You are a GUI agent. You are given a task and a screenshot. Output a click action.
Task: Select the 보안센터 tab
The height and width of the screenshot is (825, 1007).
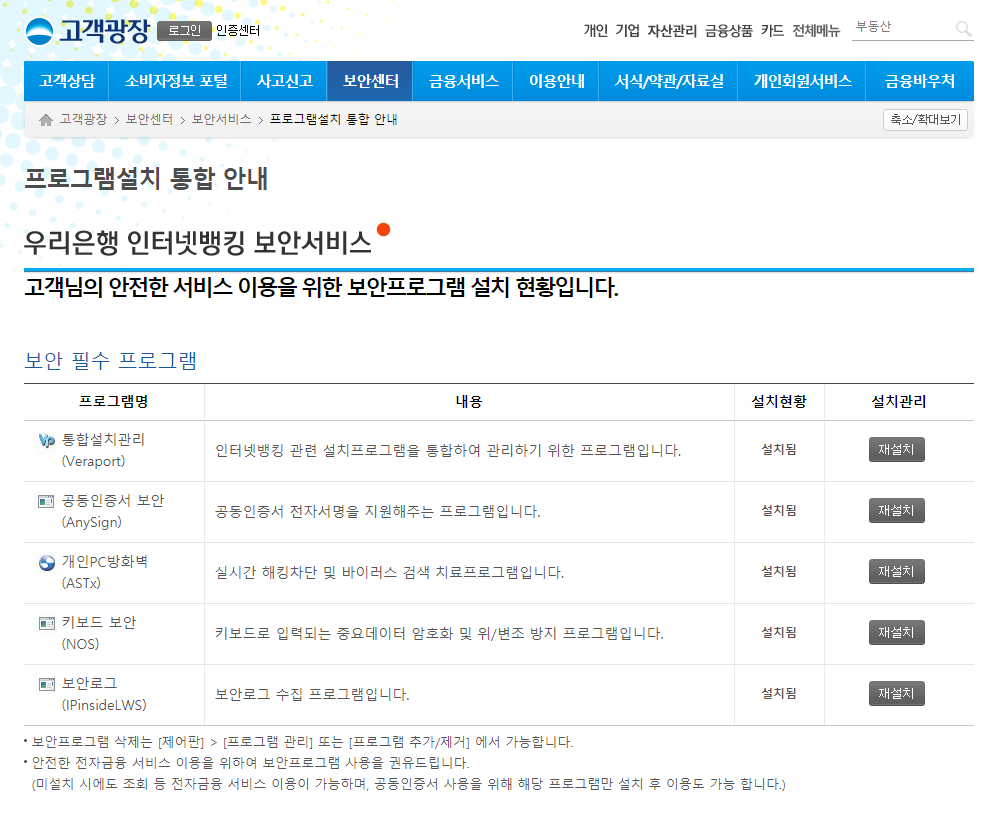tap(370, 81)
